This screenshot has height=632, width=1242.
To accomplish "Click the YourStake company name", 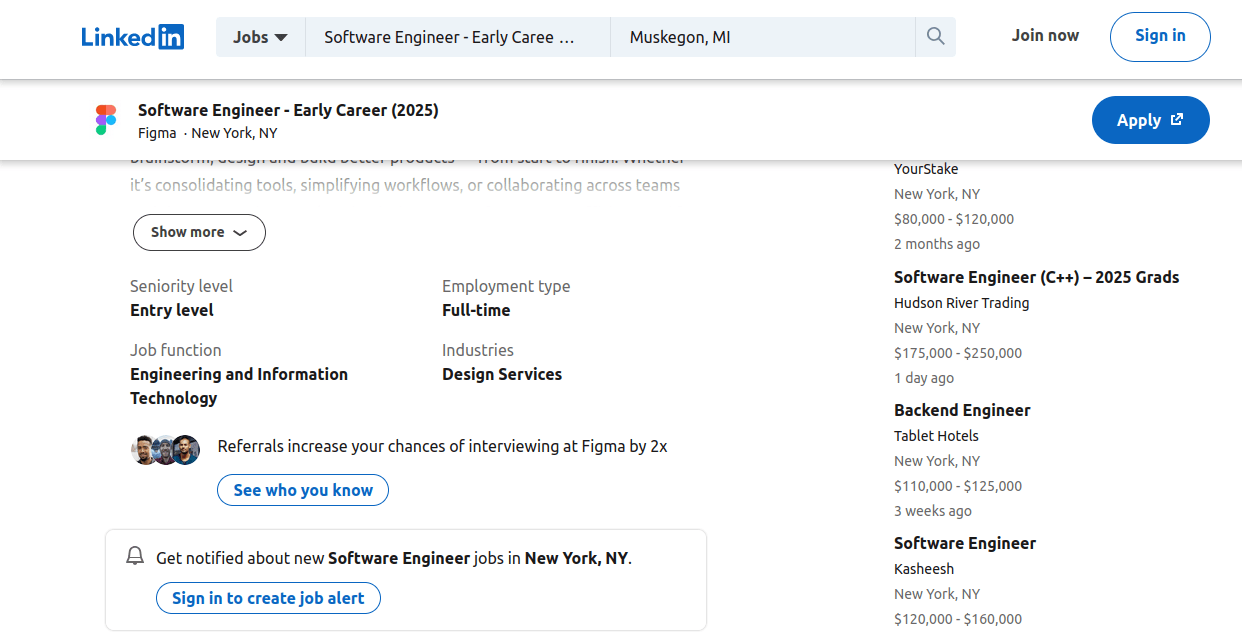I will pos(926,169).
